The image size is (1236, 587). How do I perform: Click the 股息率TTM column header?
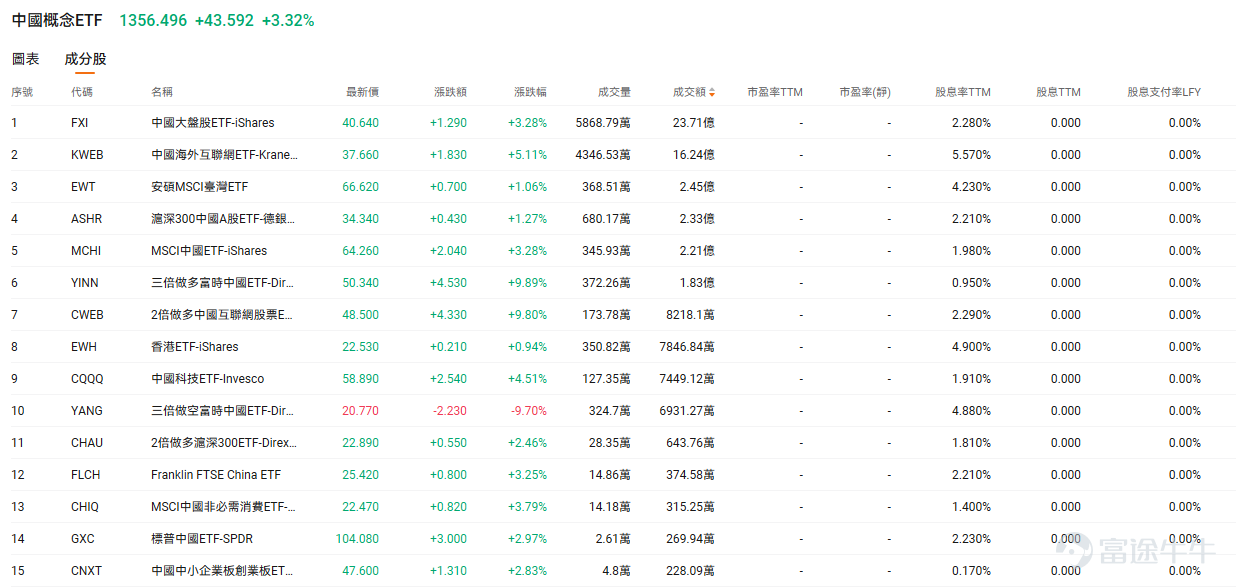click(x=963, y=92)
